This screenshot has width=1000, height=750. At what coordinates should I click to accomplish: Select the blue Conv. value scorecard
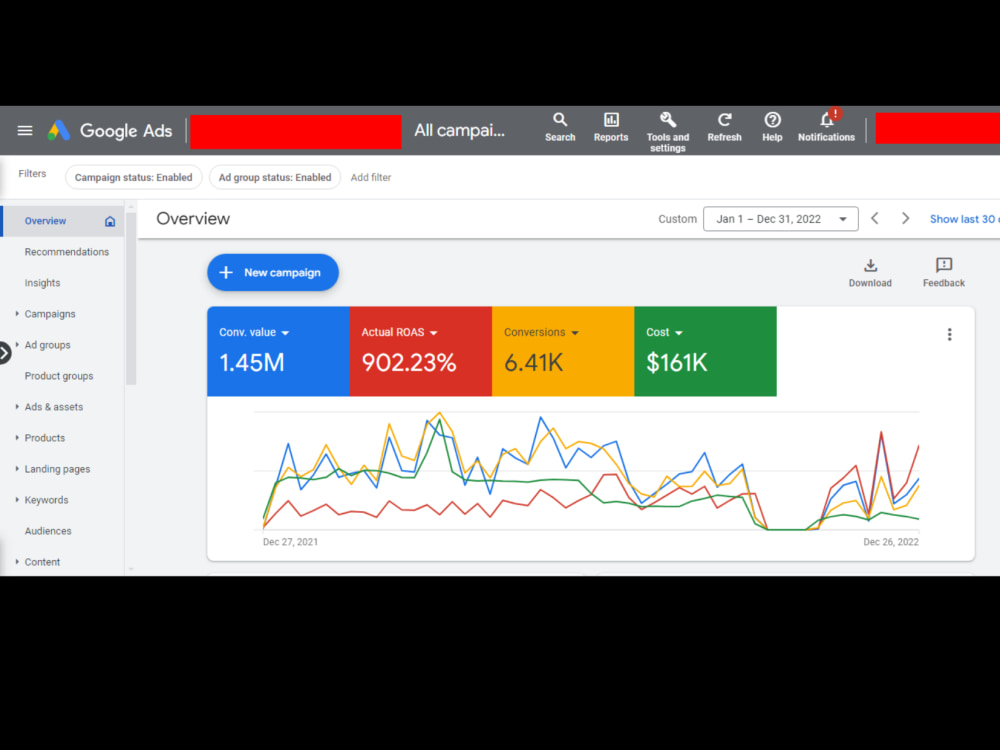coord(278,351)
